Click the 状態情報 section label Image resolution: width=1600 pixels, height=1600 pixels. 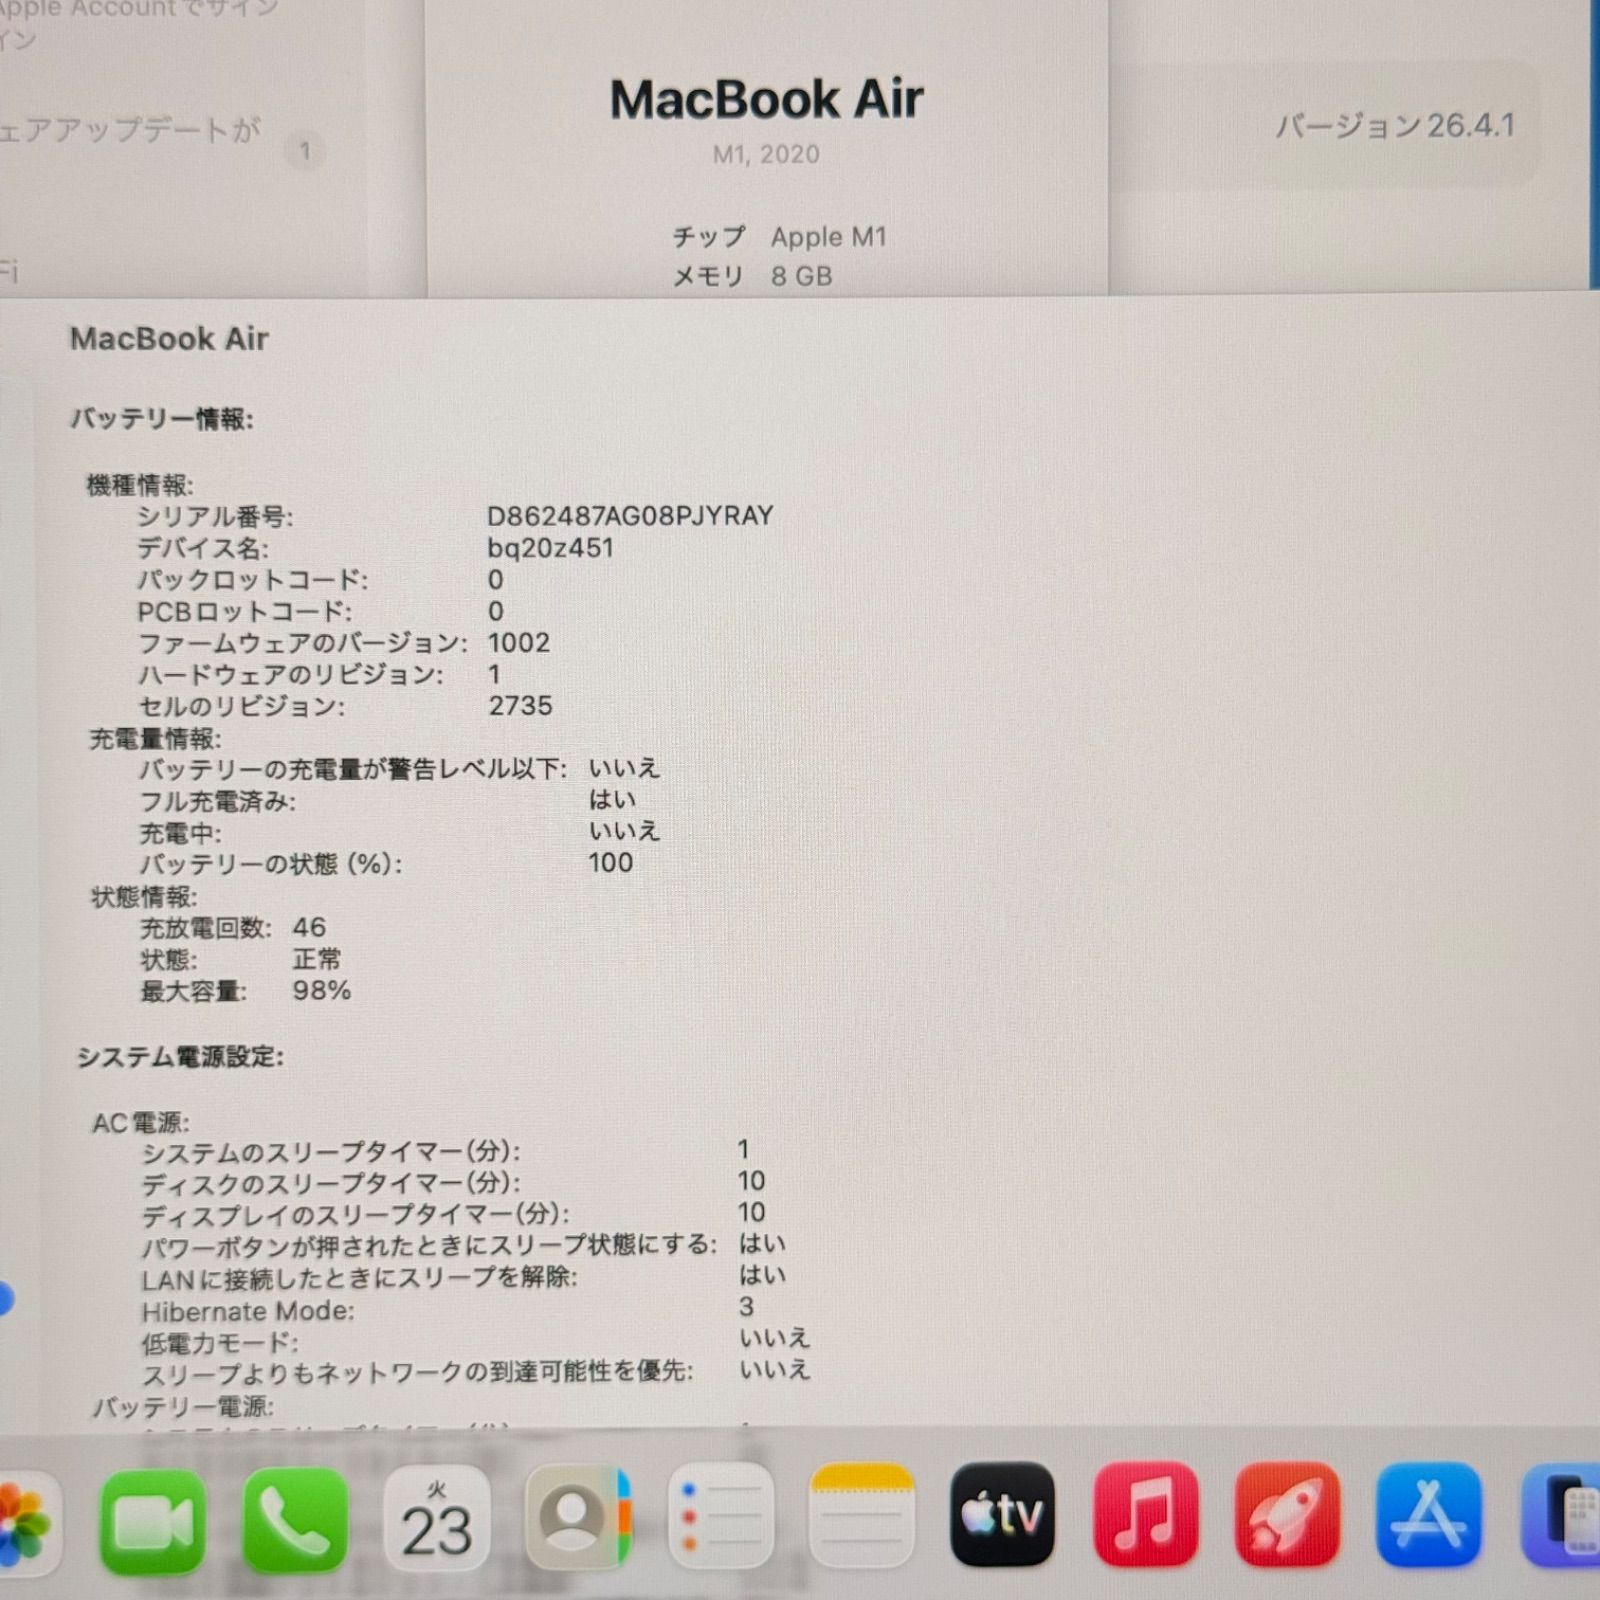tap(144, 897)
